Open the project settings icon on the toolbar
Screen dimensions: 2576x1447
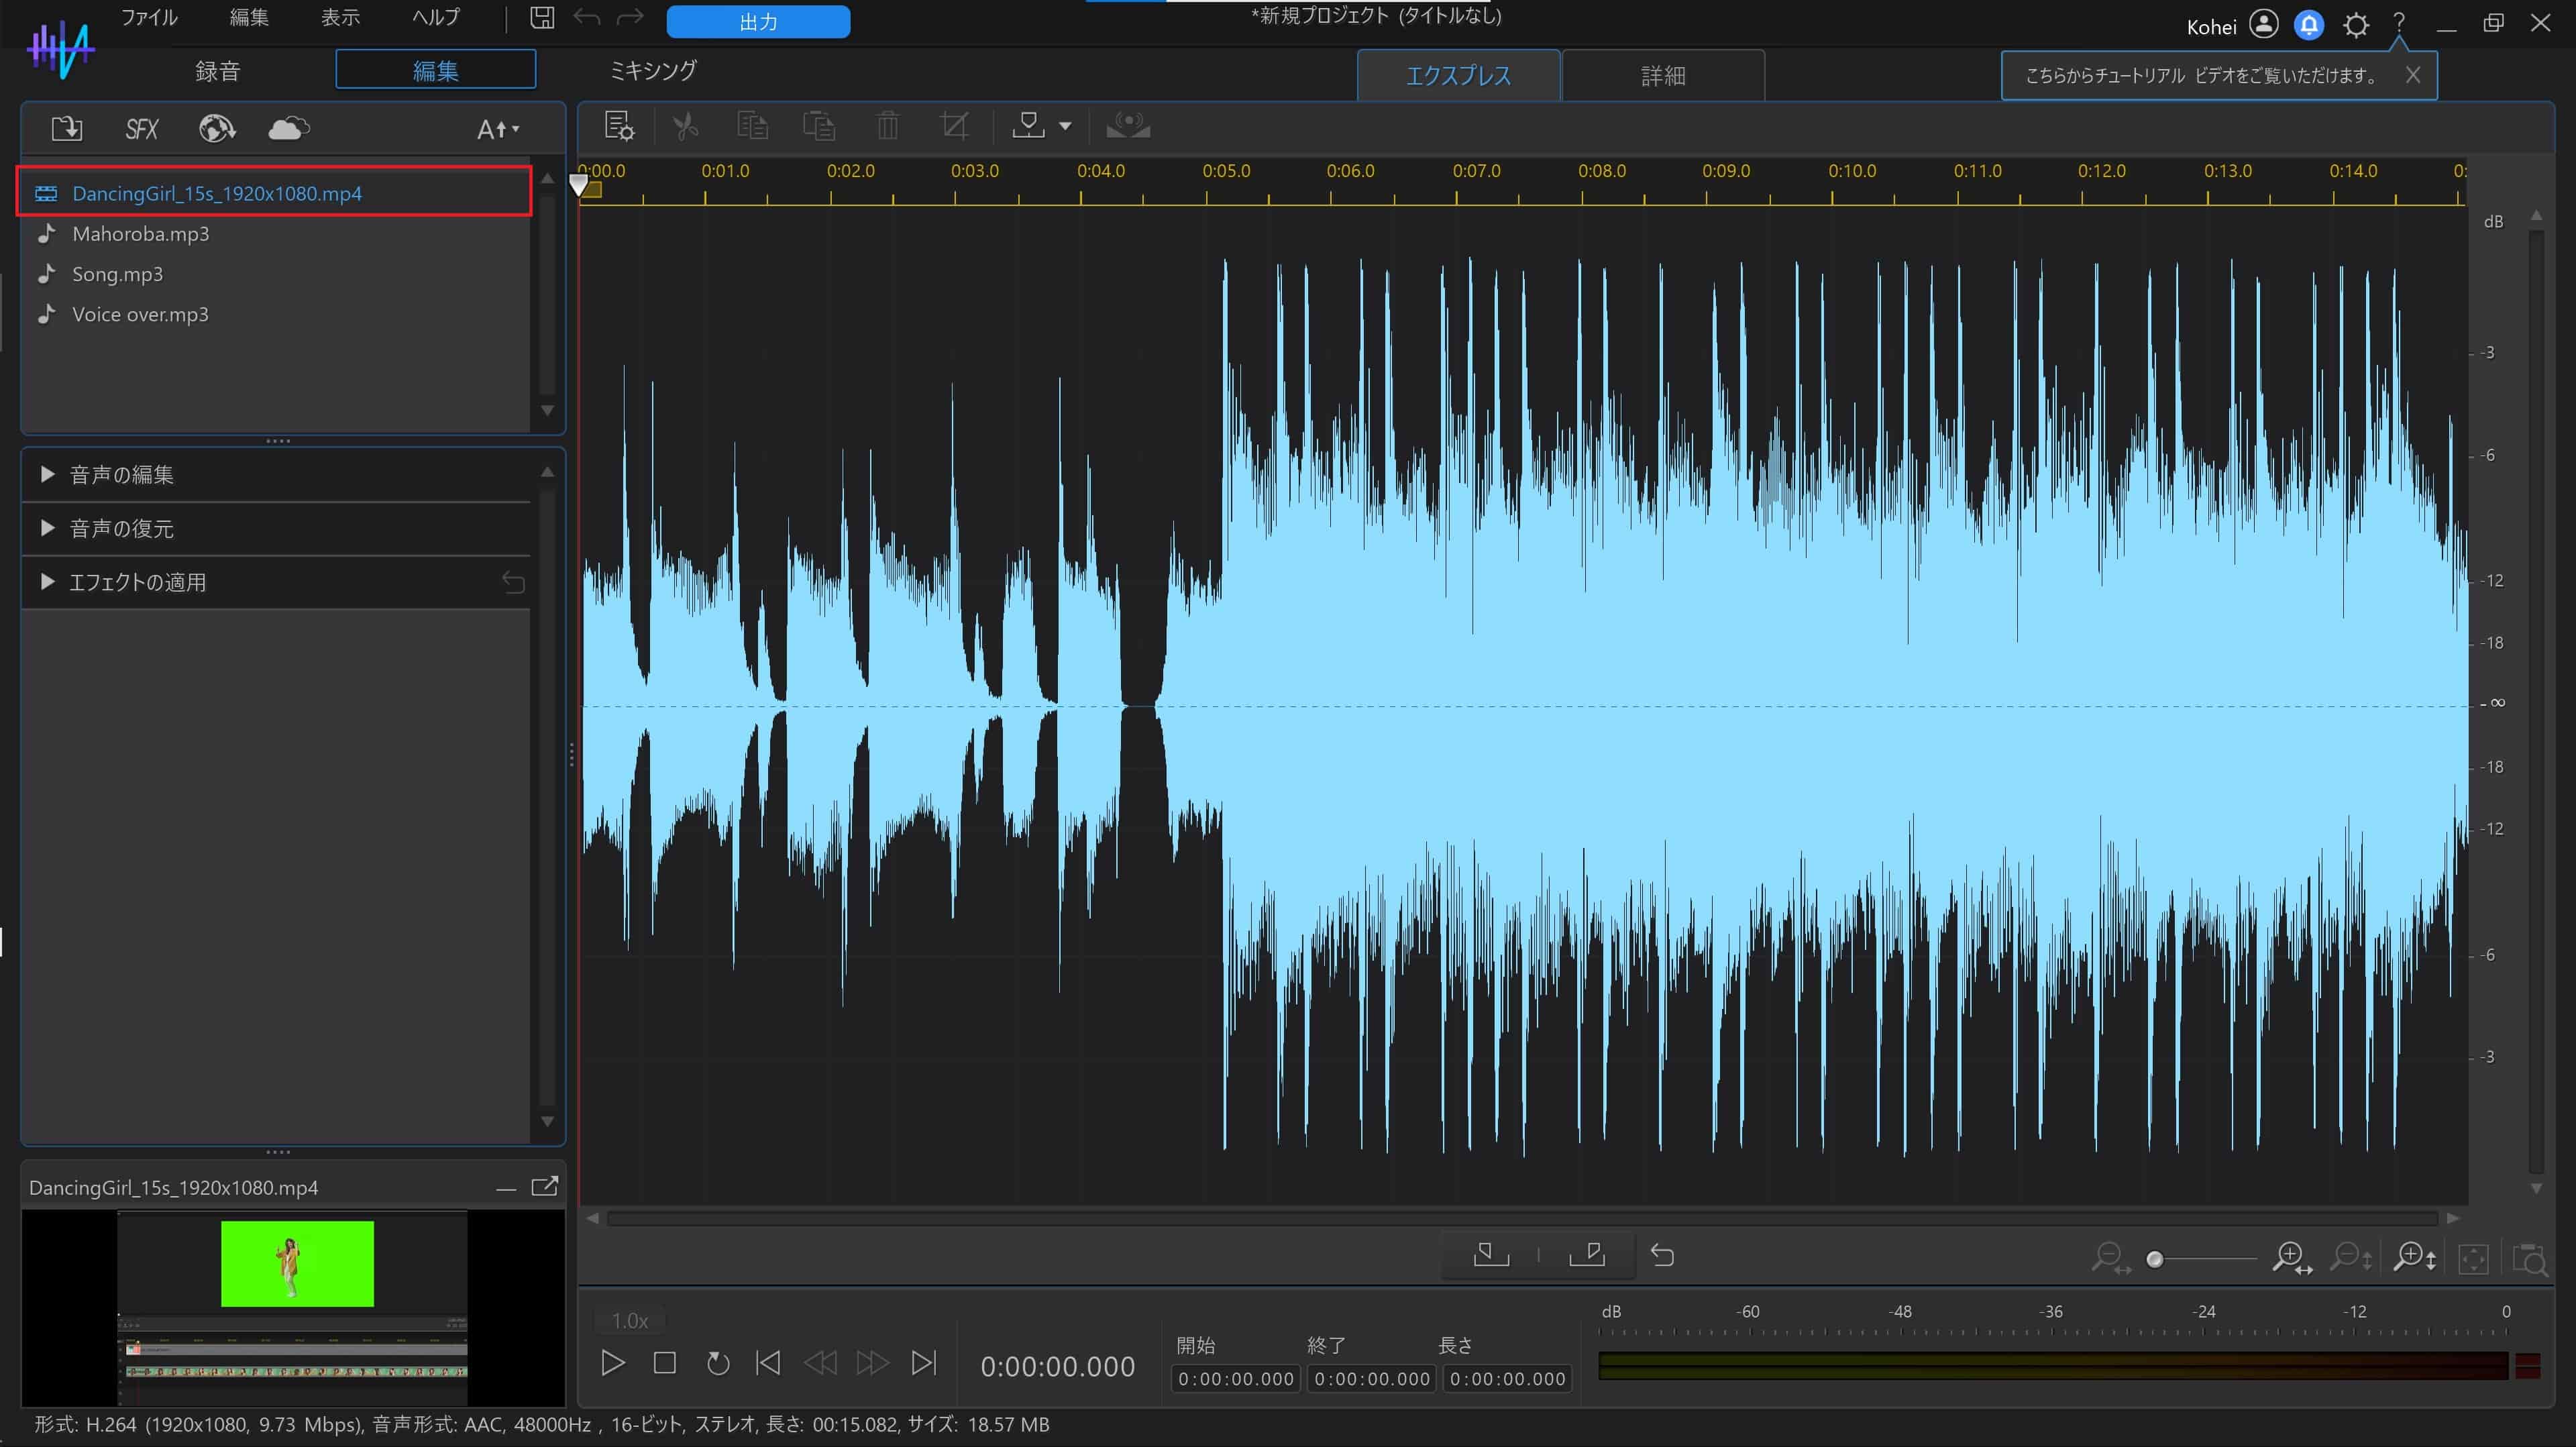point(619,125)
